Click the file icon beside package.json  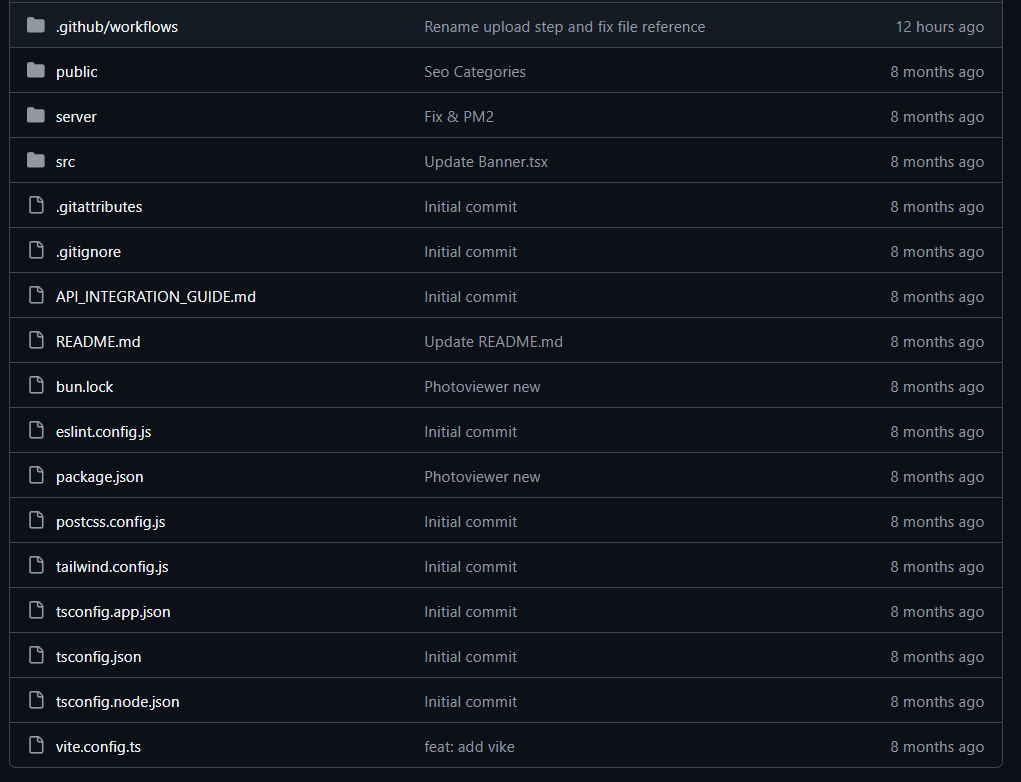(37, 476)
